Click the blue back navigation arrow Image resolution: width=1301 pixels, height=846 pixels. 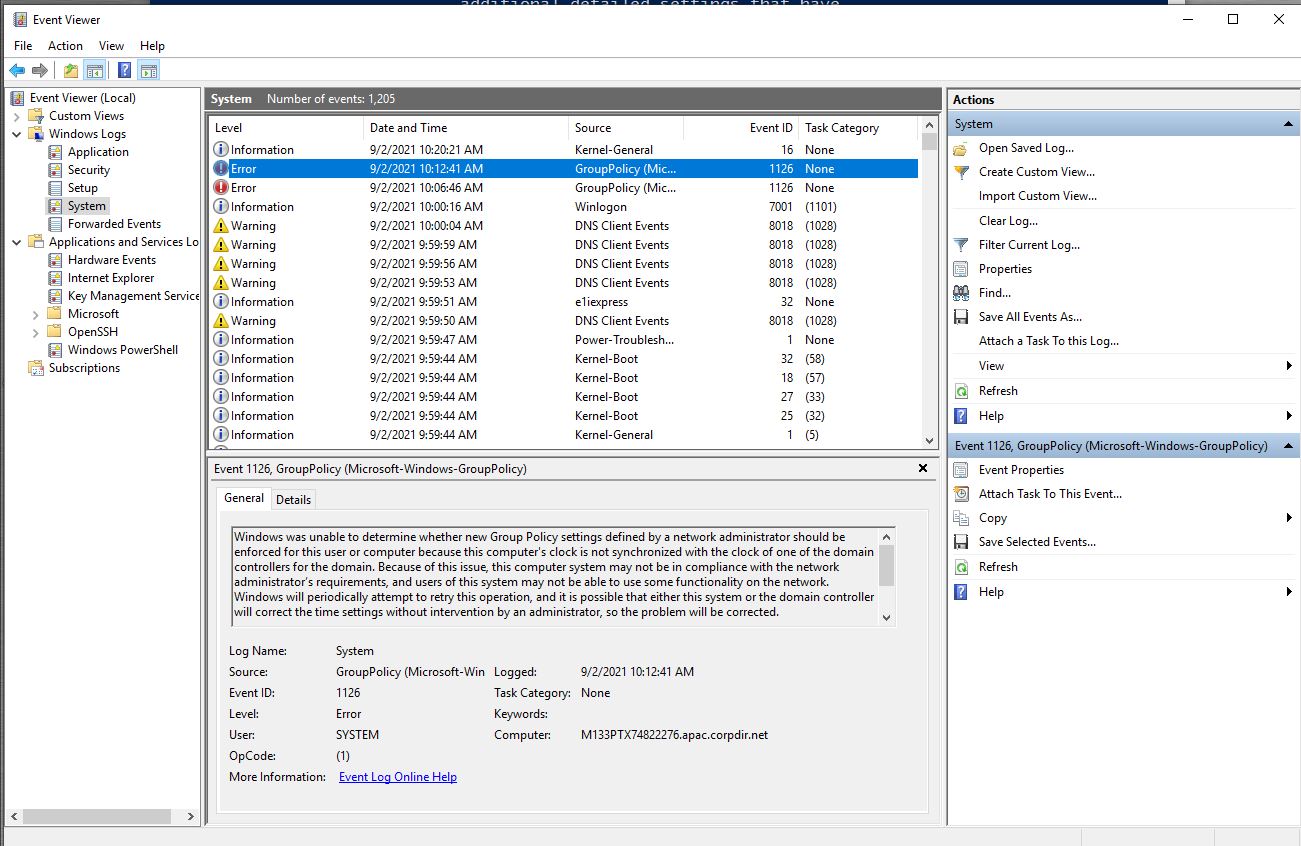(16, 69)
